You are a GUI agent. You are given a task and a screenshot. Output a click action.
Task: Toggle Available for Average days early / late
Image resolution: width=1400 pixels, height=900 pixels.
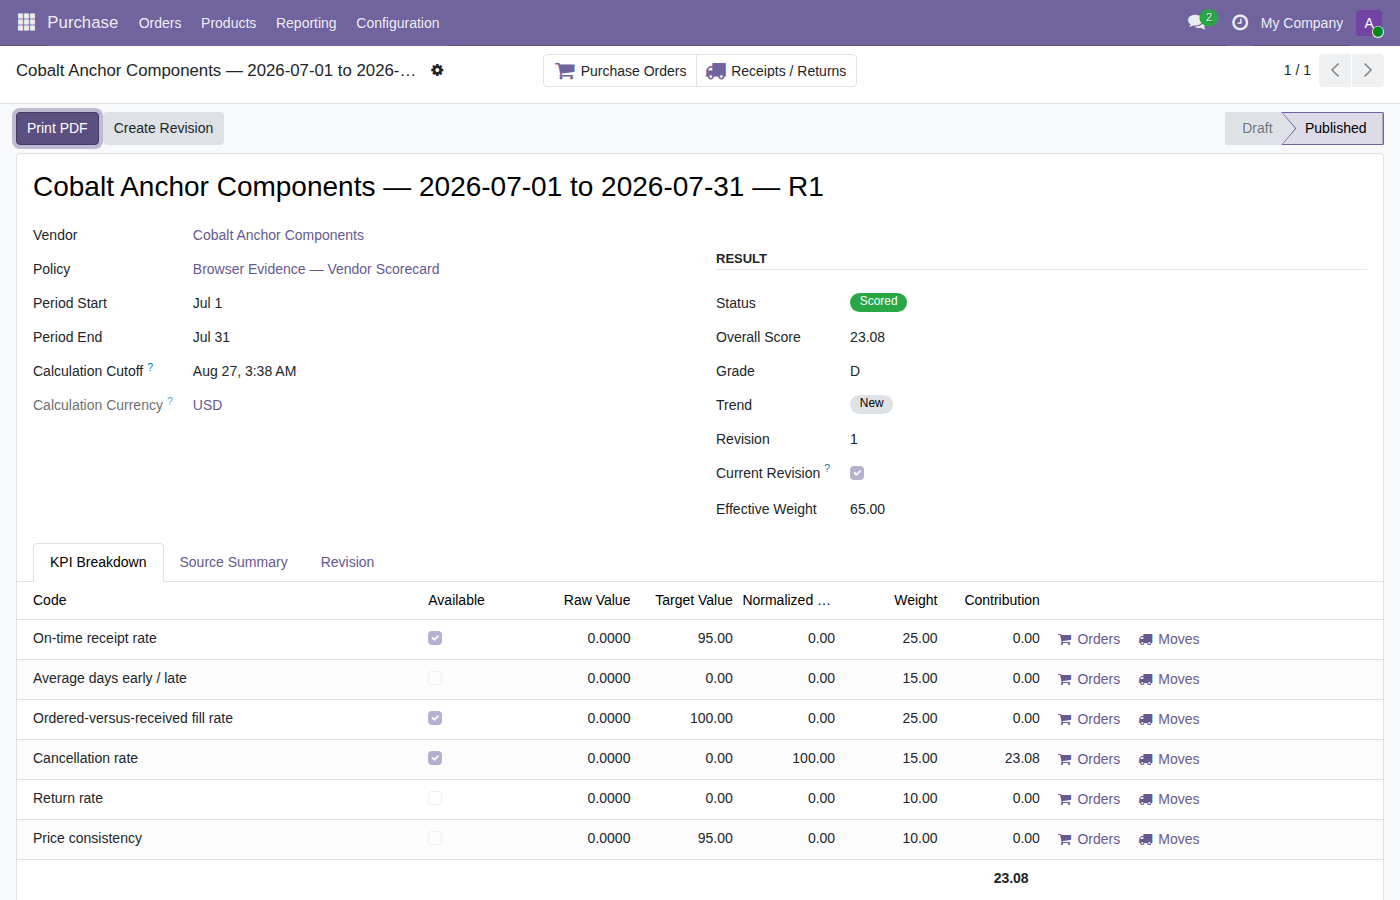(435, 678)
